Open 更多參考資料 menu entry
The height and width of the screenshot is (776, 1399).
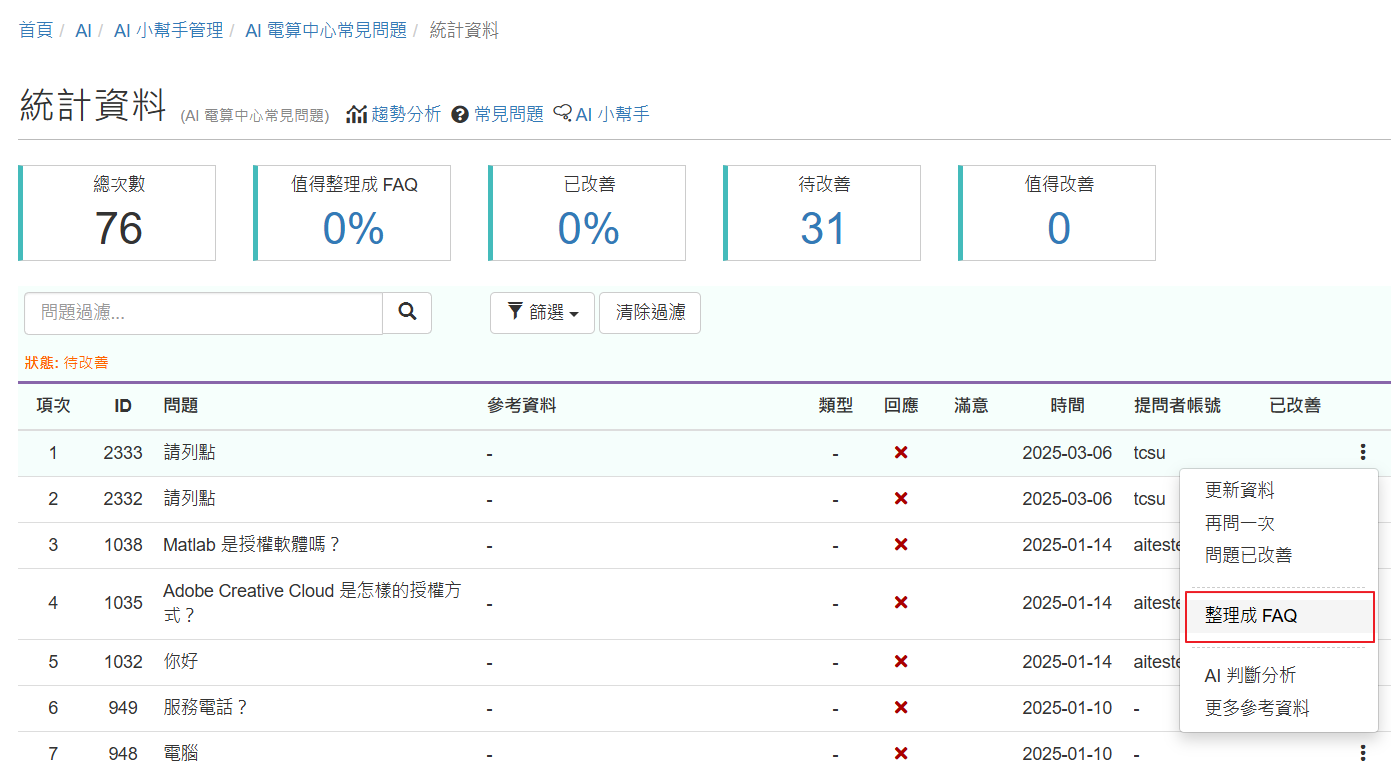[1257, 708]
